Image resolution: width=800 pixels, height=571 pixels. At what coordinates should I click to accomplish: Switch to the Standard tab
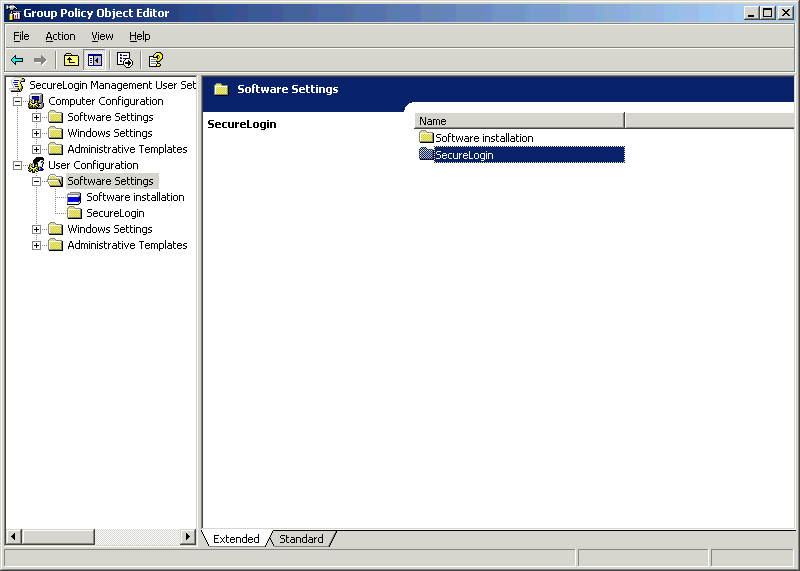click(x=301, y=539)
